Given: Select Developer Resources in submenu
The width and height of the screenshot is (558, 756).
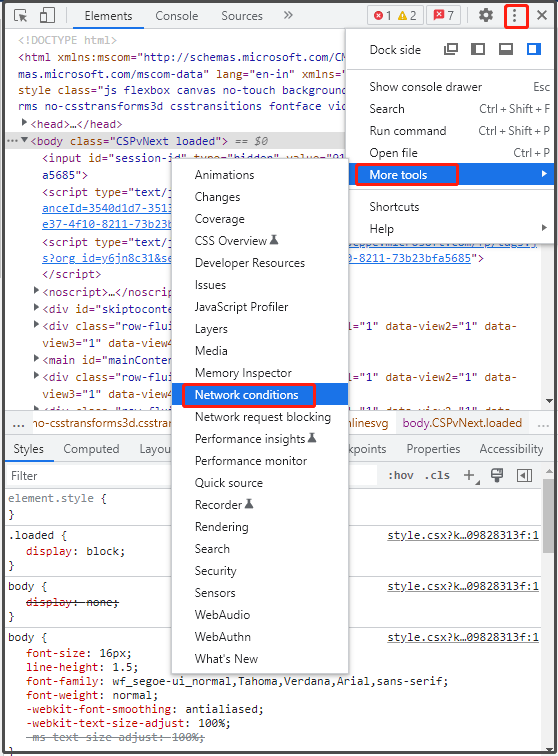Looking at the screenshot, I should pos(260,263).
